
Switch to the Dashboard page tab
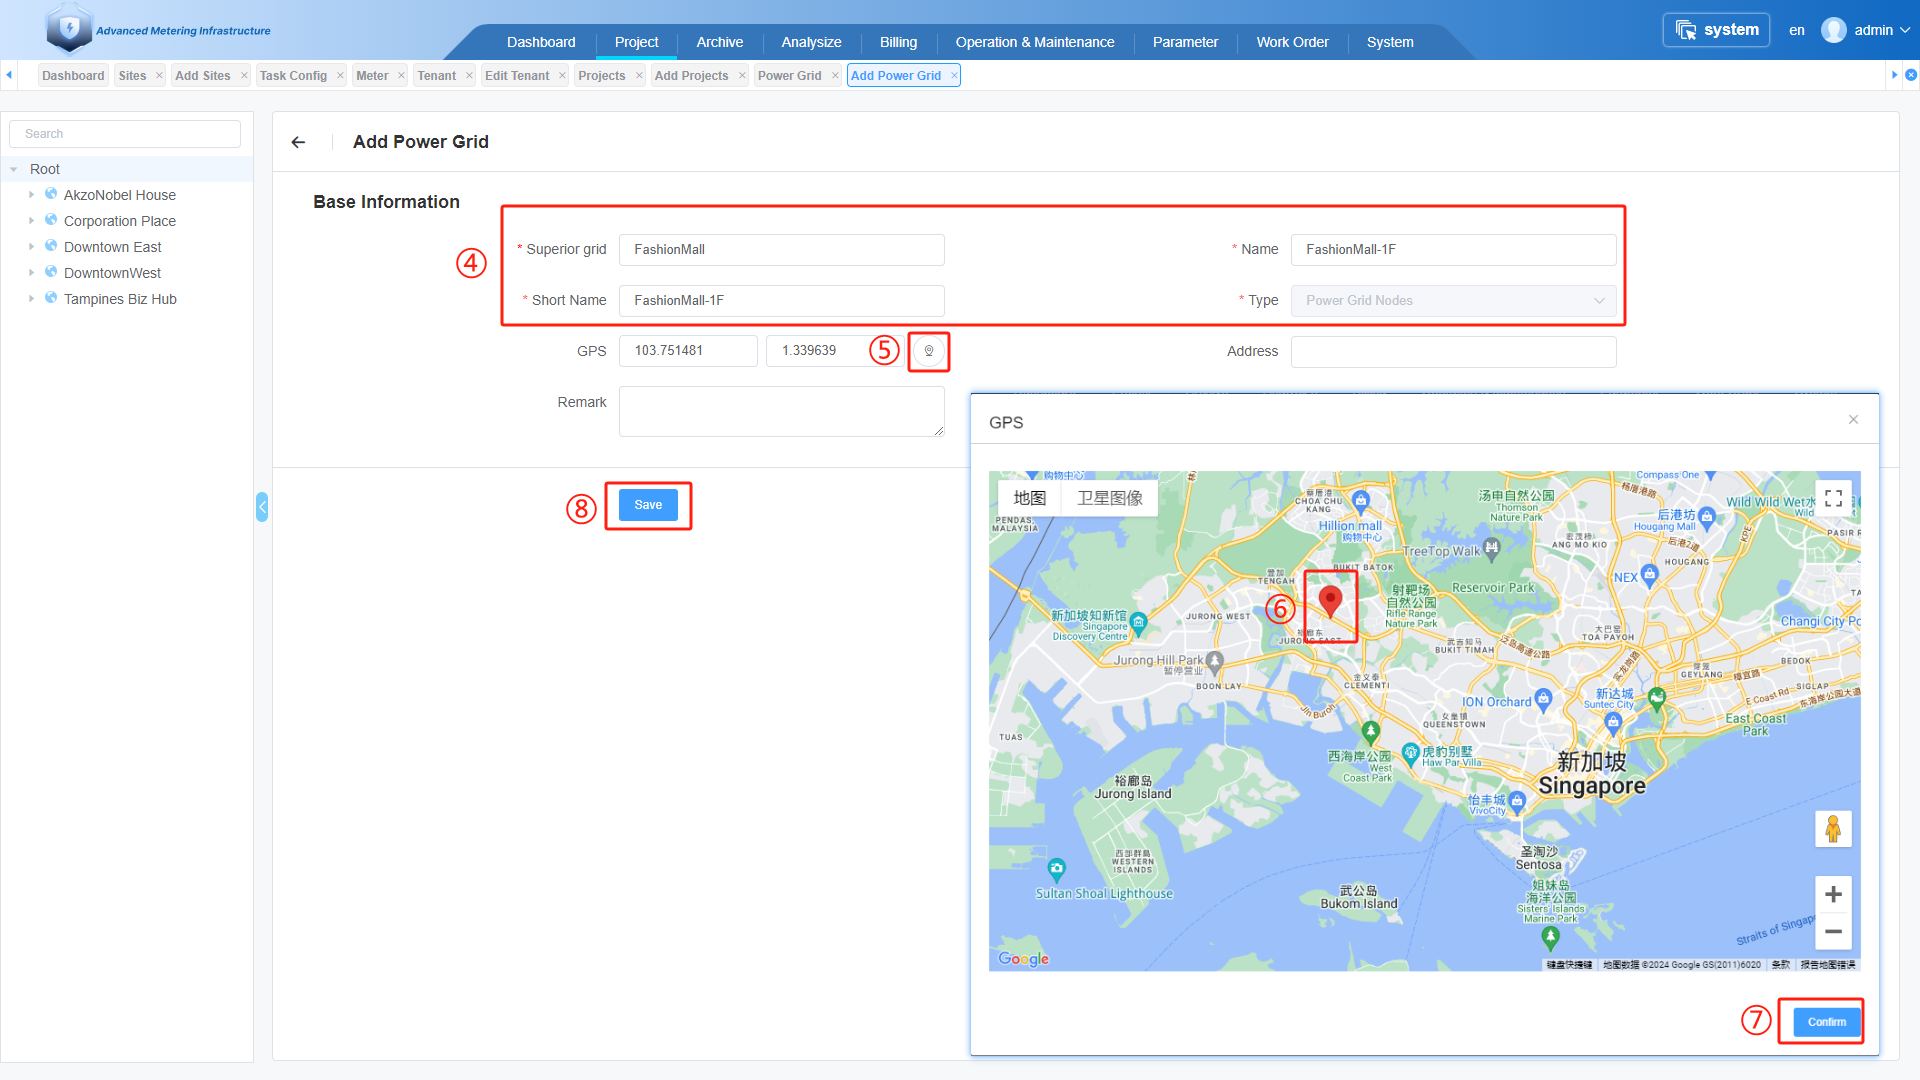(x=73, y=76)
